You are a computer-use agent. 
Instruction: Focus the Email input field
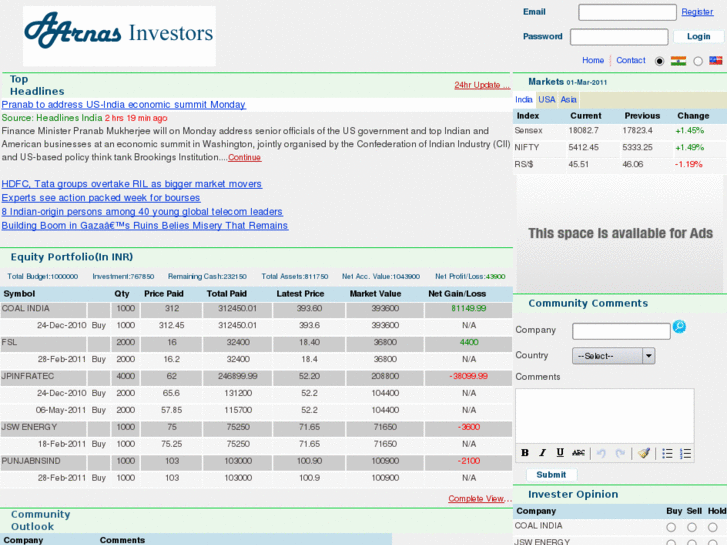click(627, 13)
